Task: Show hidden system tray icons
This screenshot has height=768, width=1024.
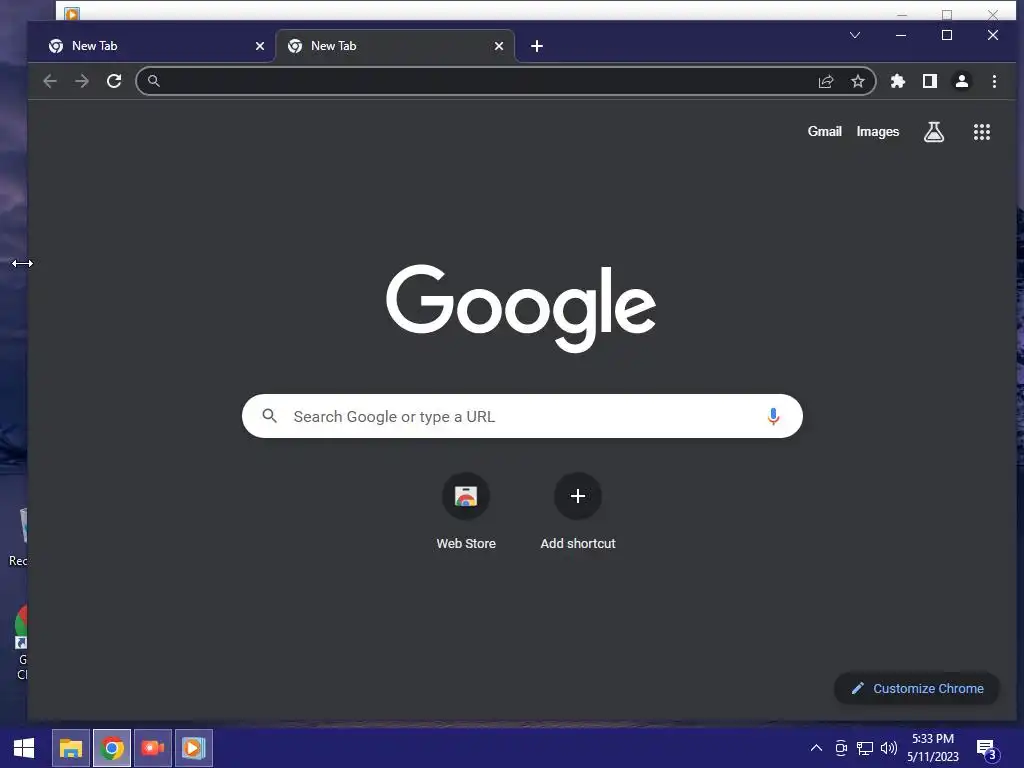Action: [816, 748]
